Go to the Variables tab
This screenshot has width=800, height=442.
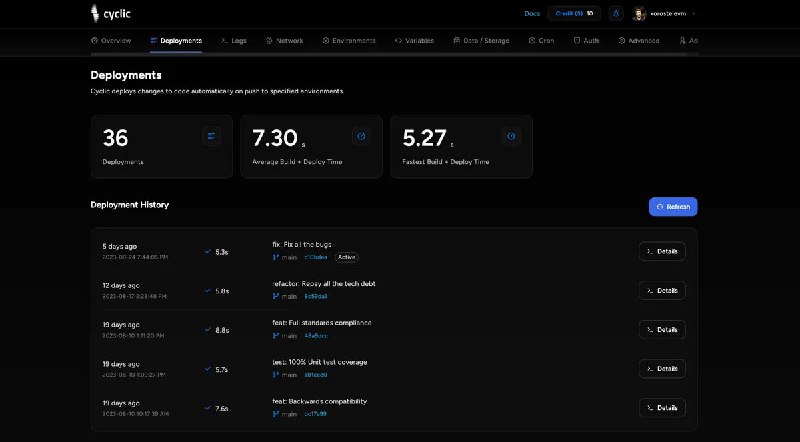click(414, 41)
